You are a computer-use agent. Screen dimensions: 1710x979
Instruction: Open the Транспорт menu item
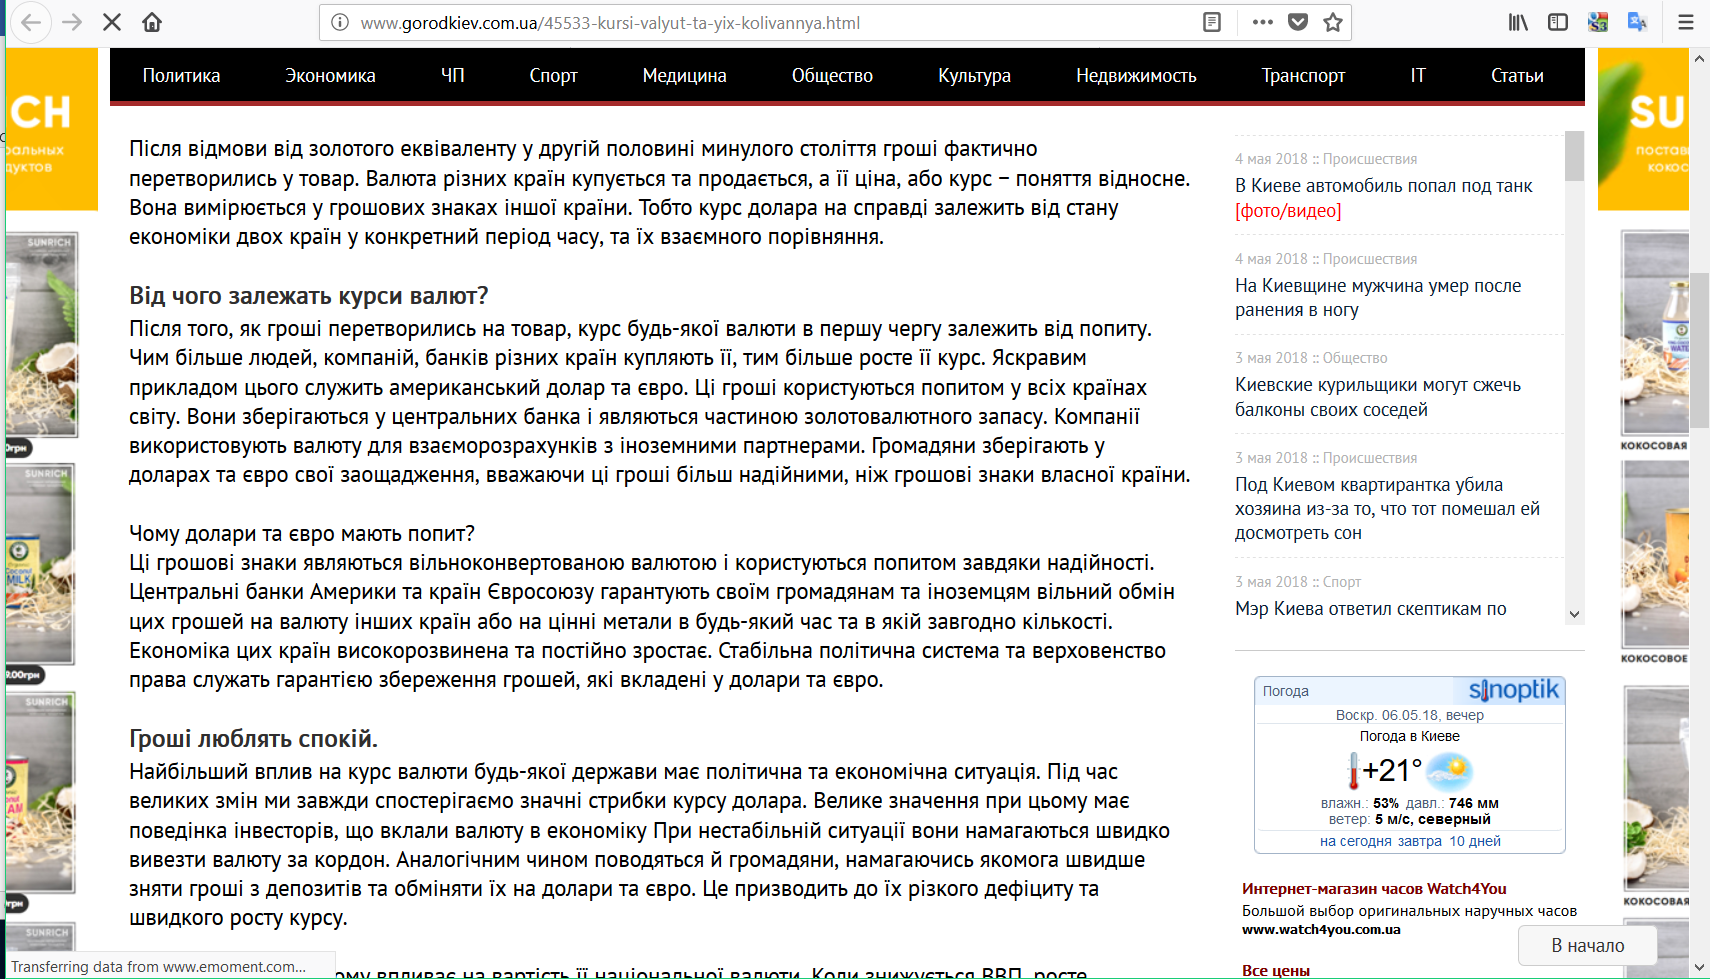[1303, 75]
